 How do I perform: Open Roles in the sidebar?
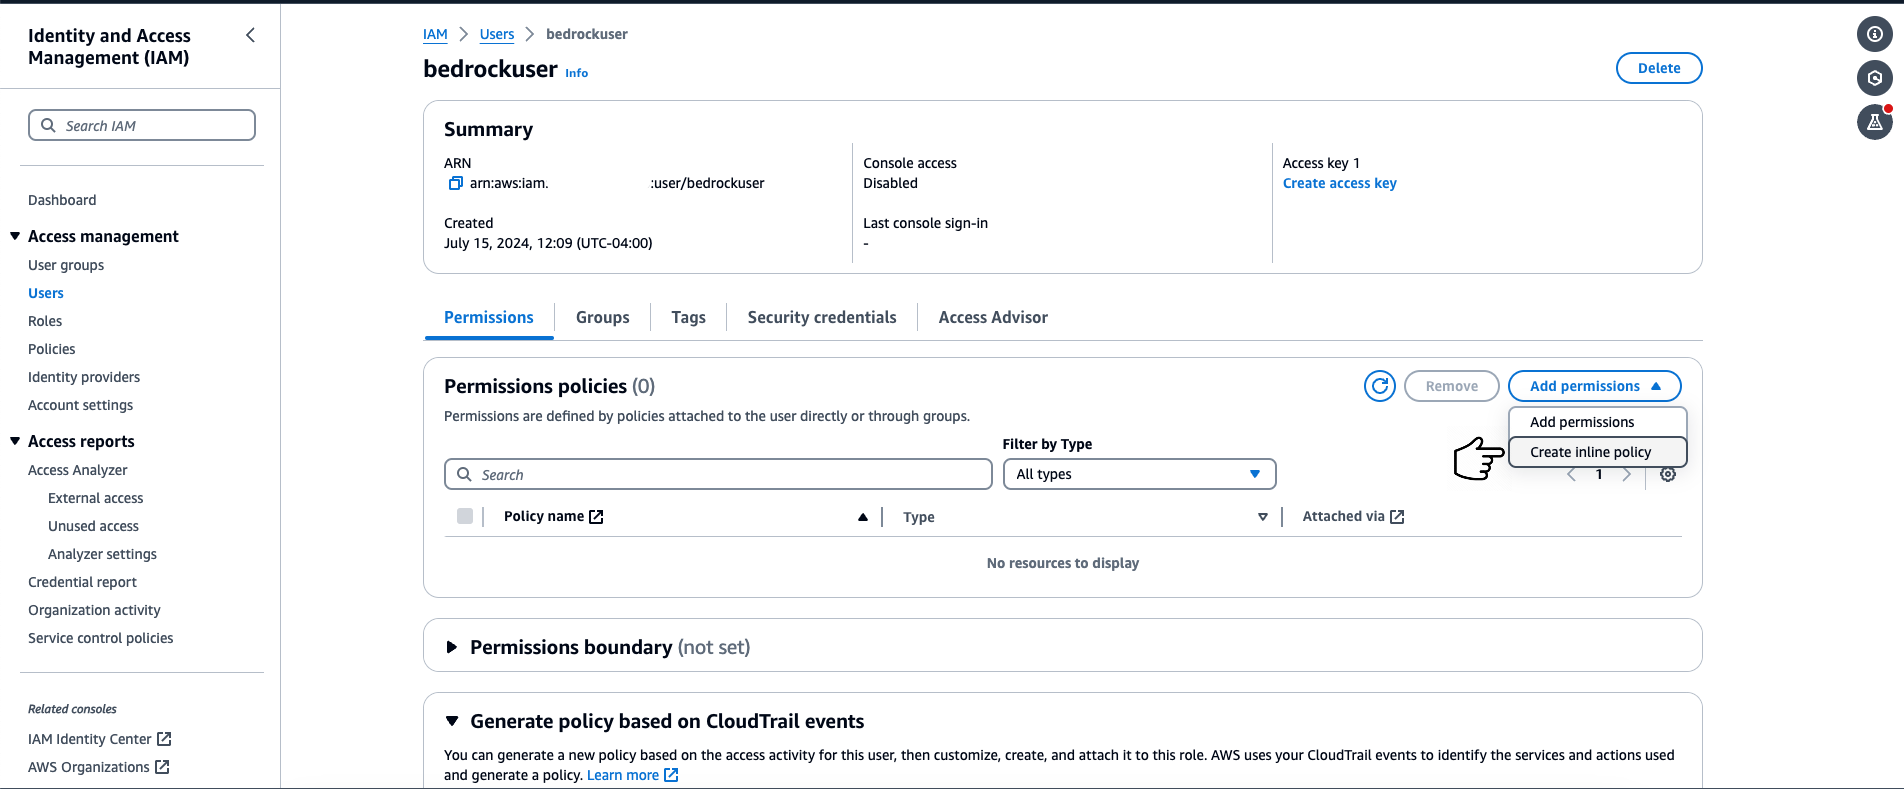[x=45, y=321]
